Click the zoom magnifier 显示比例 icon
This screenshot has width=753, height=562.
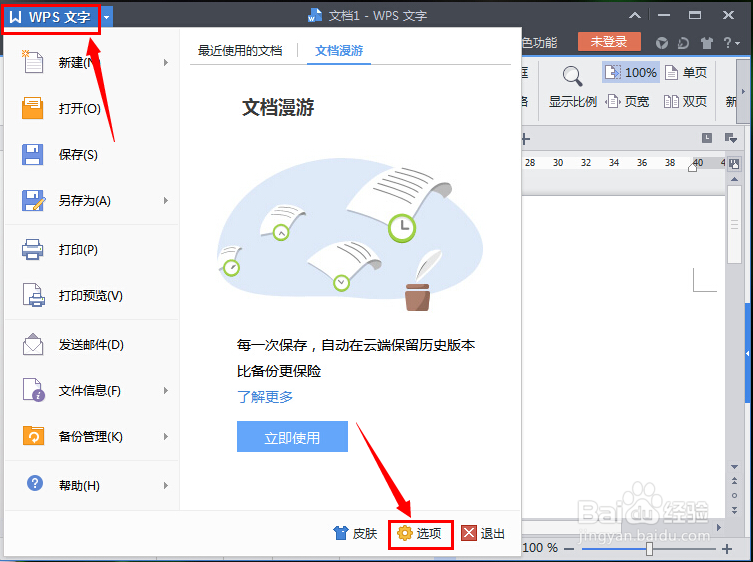point(572,77)
